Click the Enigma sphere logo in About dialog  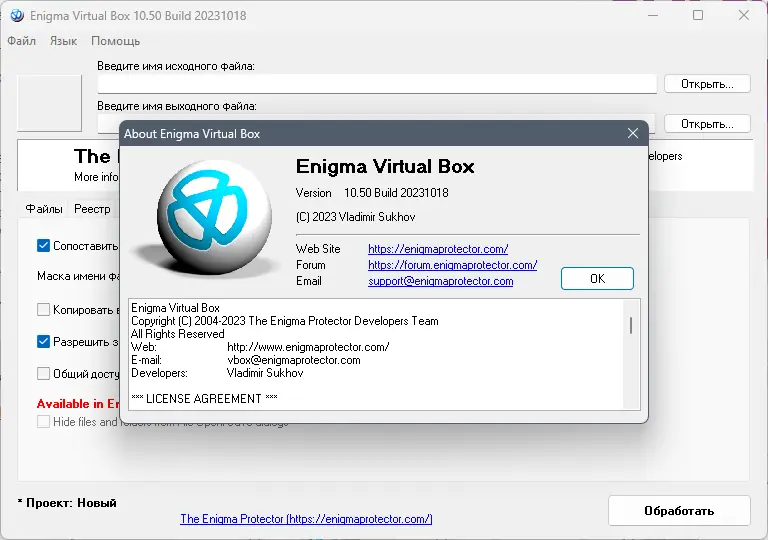214,218
